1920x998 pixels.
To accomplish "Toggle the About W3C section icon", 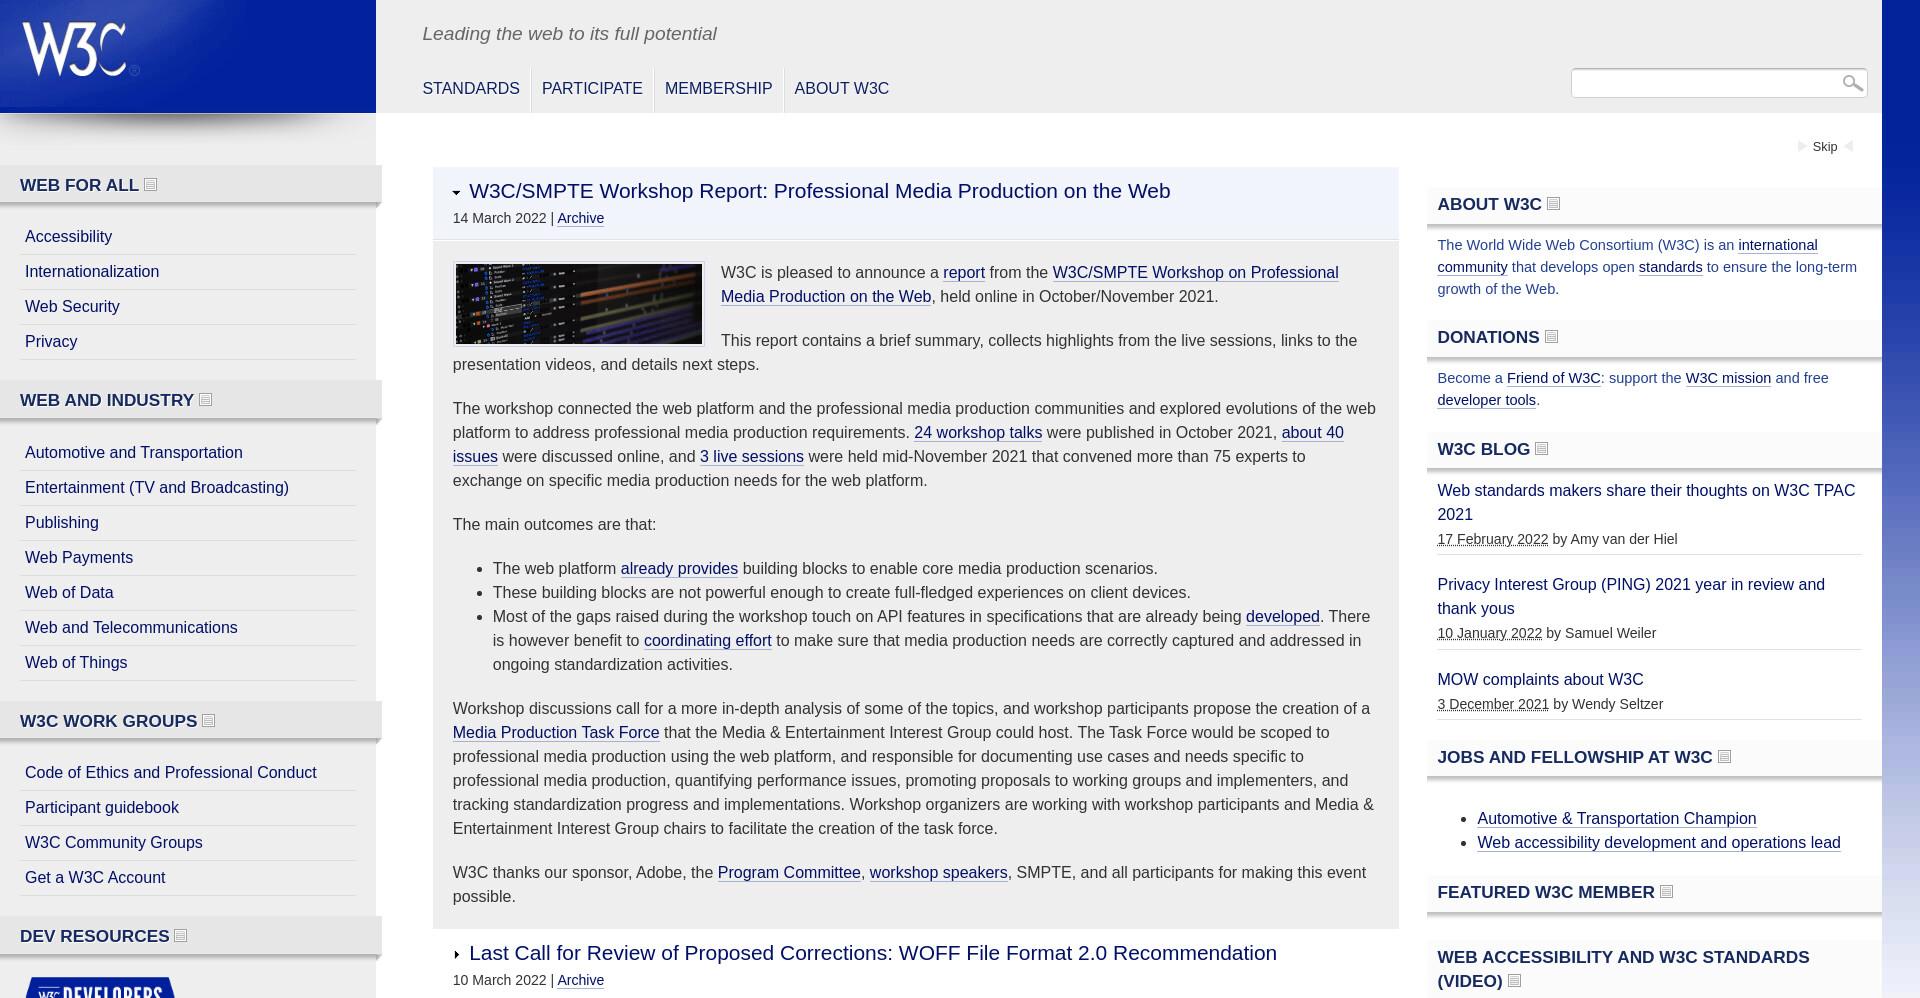I will tap(1554, 204).
